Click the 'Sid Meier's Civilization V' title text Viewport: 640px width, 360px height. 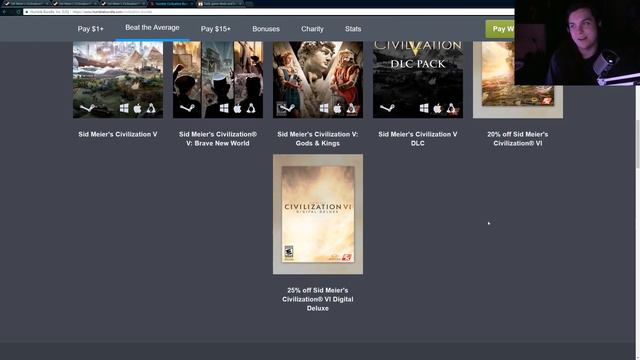(x=118, y=134)
